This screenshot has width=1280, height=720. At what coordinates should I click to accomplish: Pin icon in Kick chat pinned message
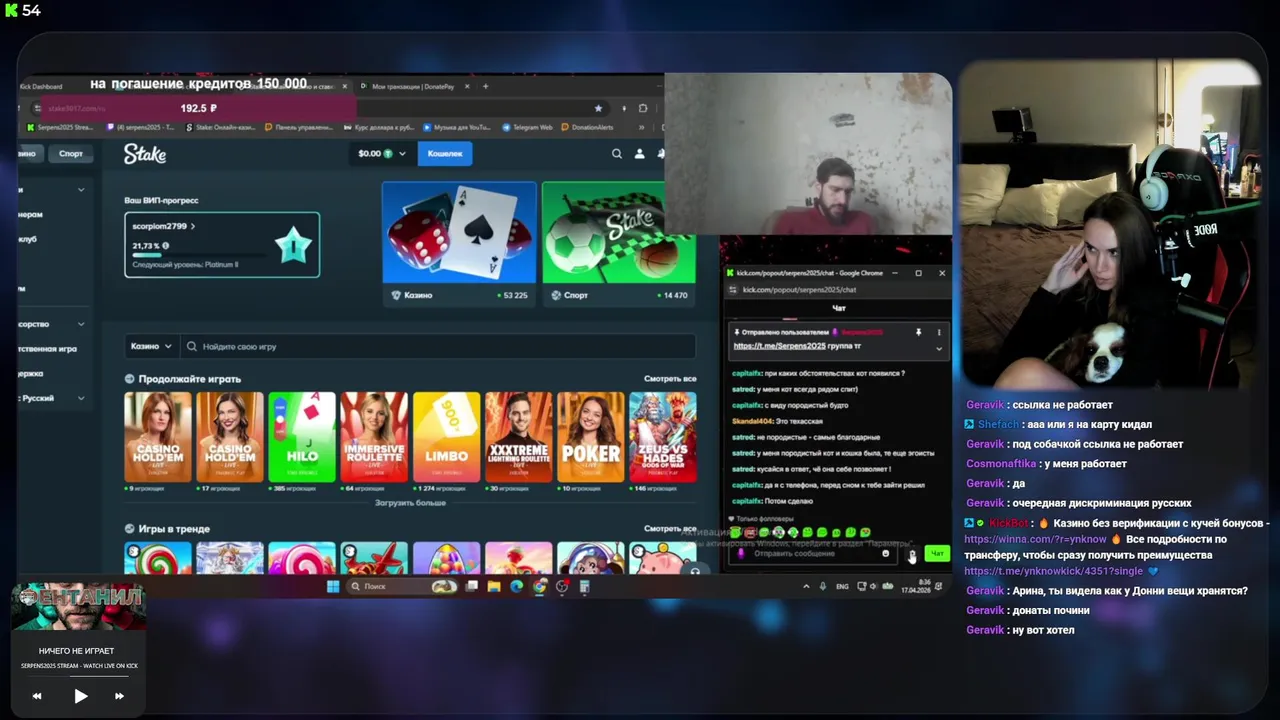click(x=918, y=332)
